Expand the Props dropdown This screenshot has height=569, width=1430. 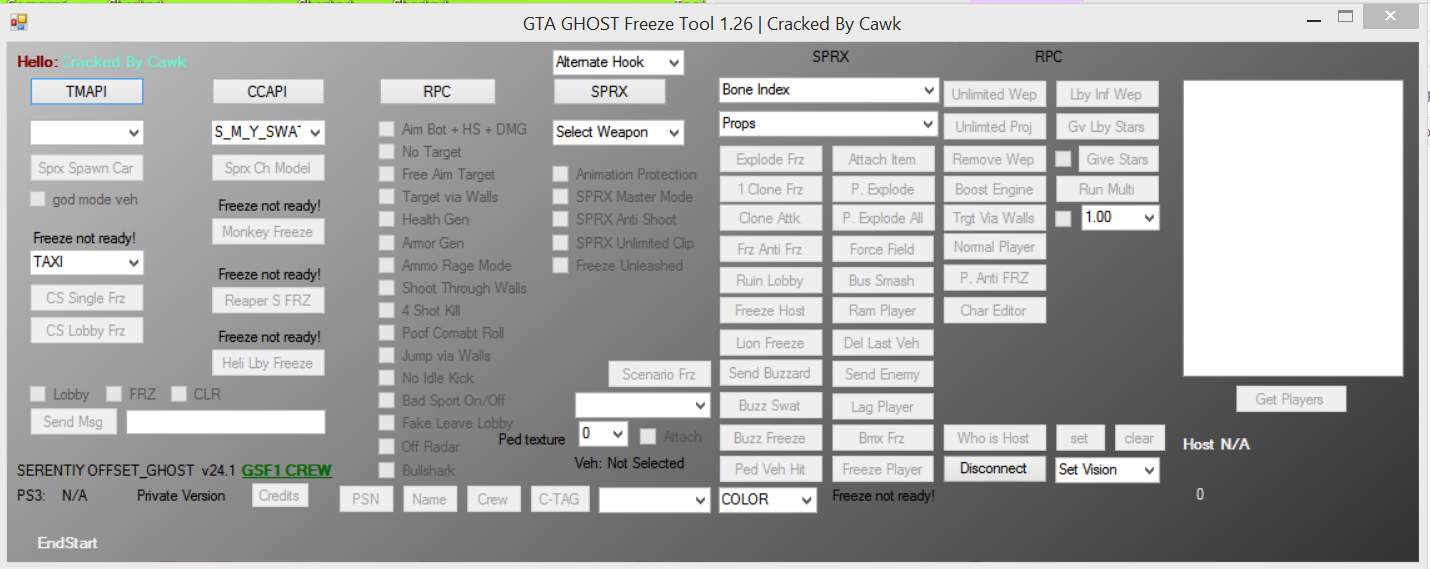click(828, 124)
